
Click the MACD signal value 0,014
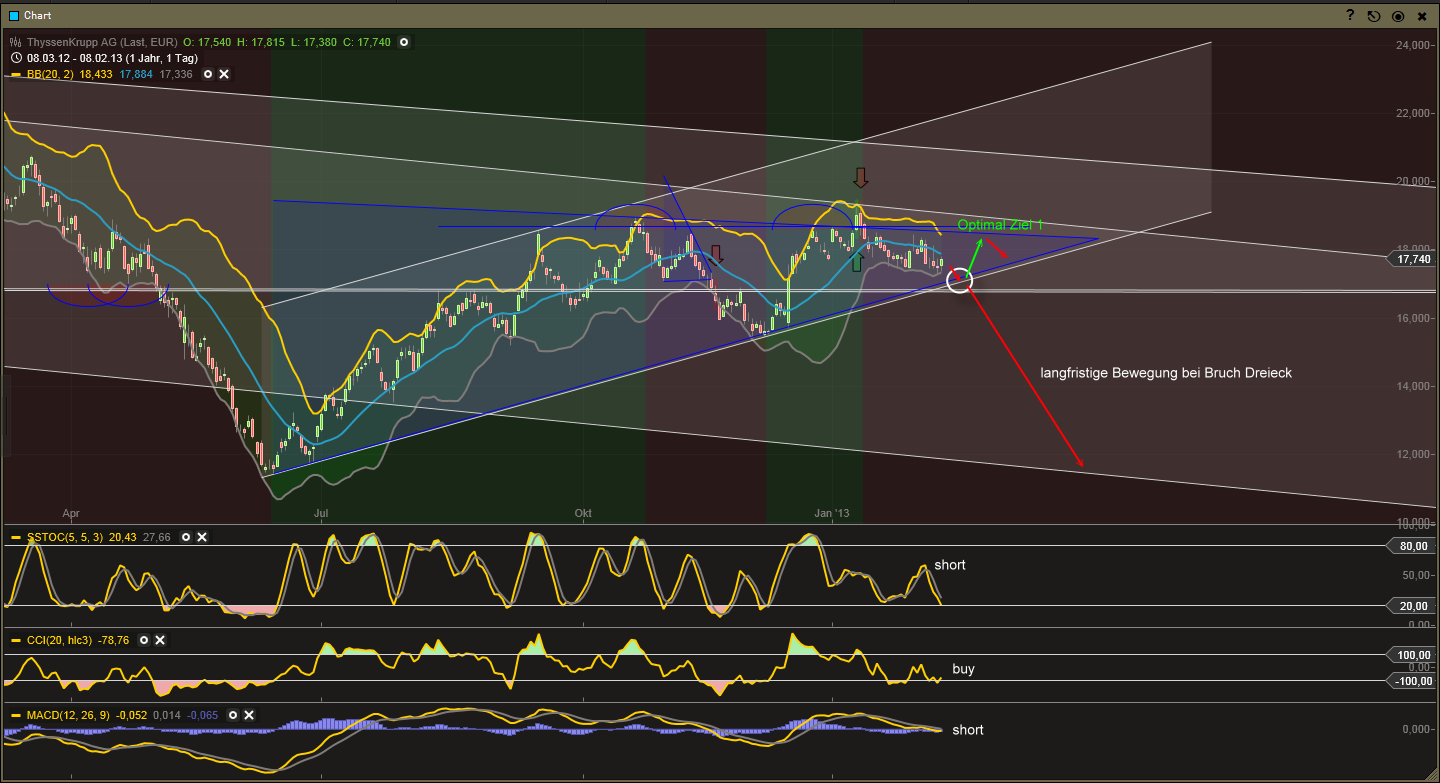pyautogui.click(x=167, y=715)
